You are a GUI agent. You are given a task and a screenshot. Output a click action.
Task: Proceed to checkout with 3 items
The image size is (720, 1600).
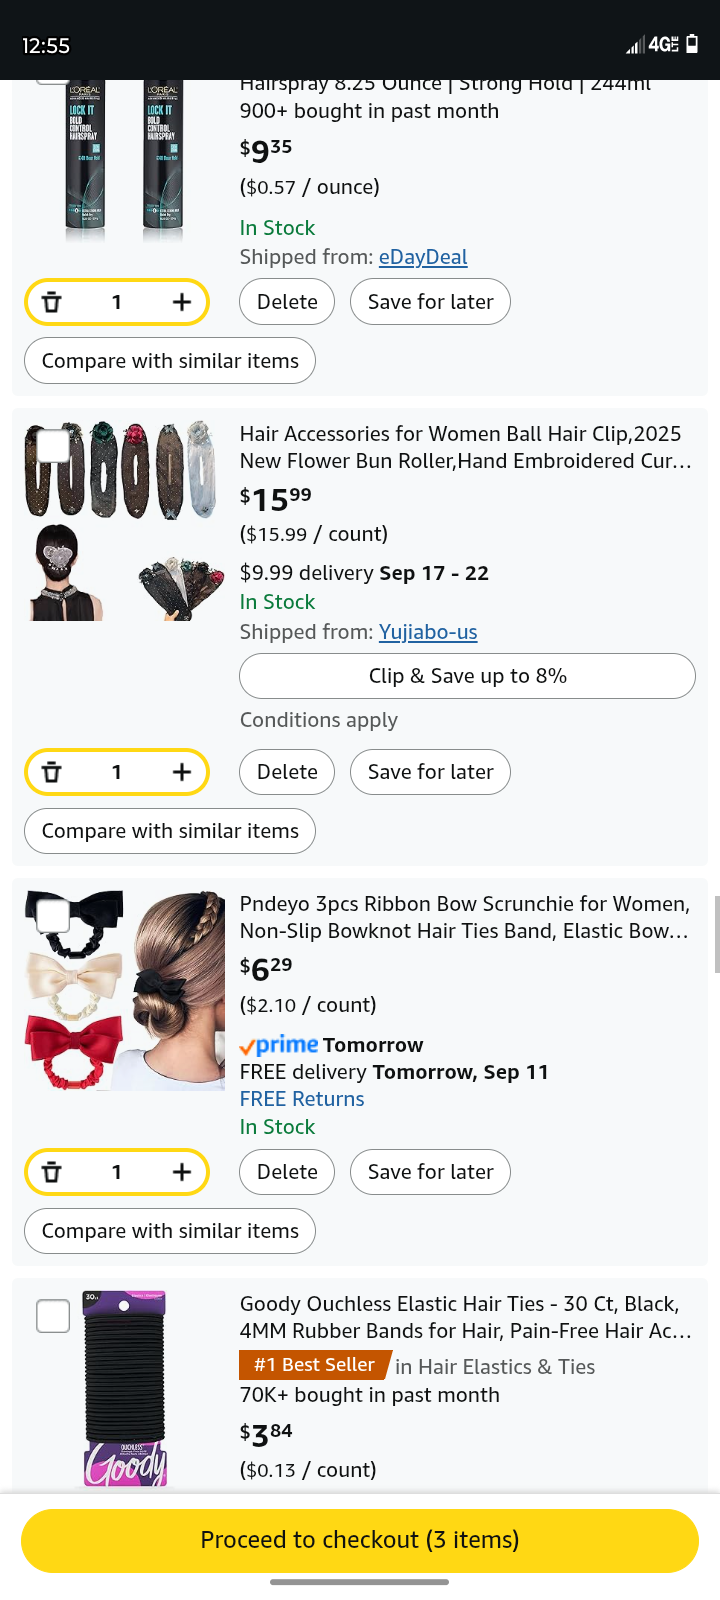[360, 1540]
